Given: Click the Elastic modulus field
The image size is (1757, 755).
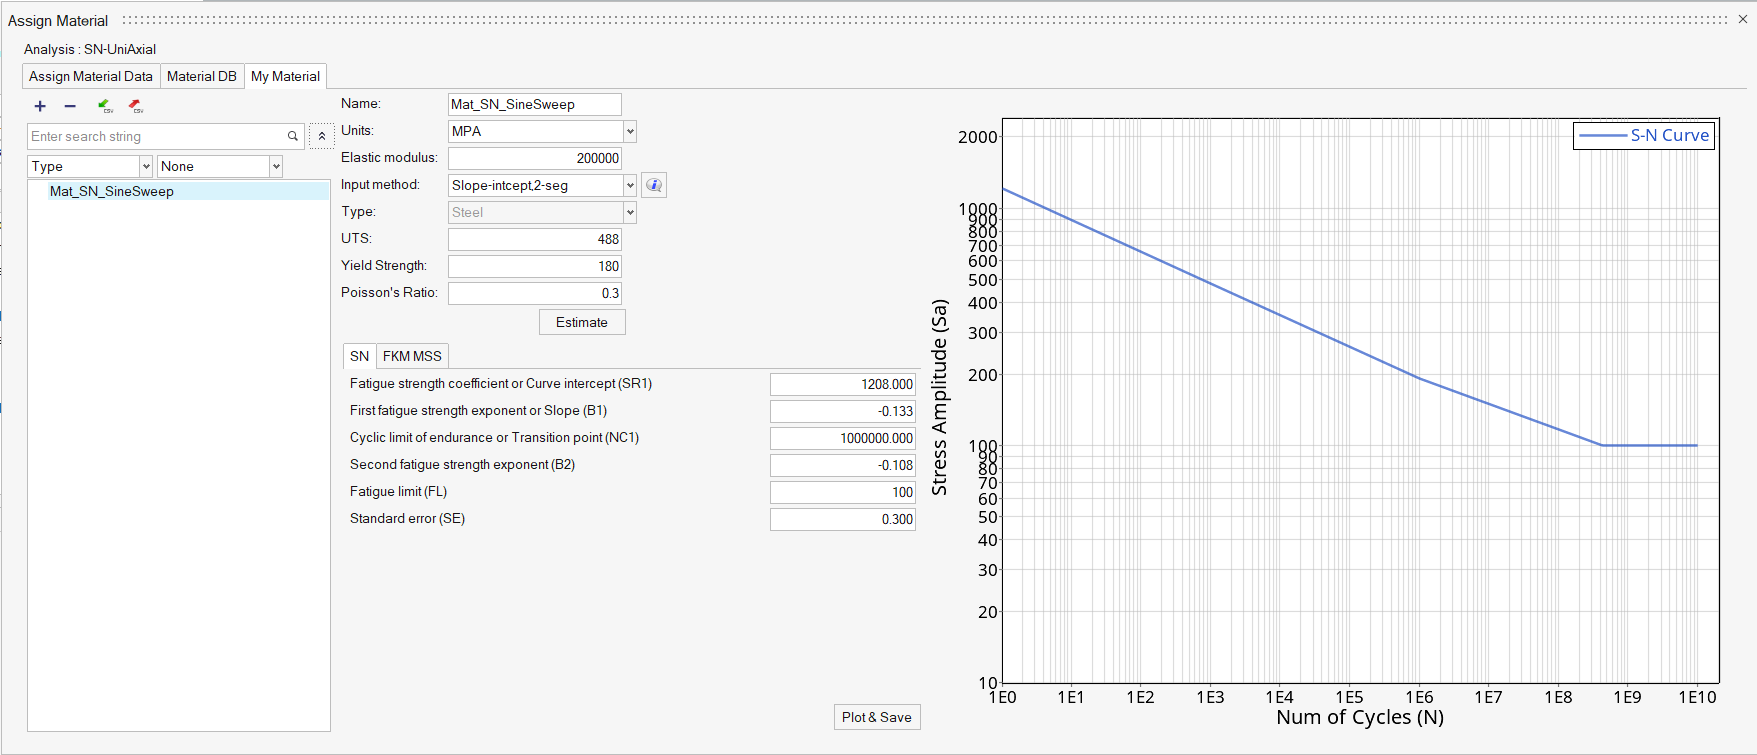Looking at the screenshot, I should coord(535,158).
